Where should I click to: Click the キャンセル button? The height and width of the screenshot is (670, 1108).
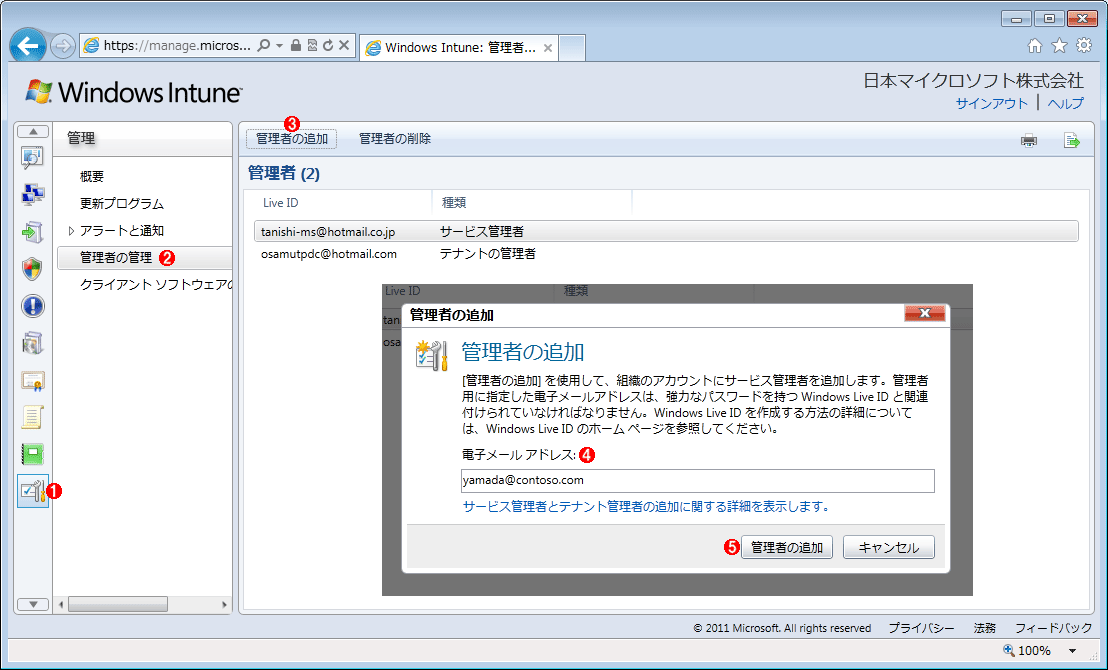[889, 547]
